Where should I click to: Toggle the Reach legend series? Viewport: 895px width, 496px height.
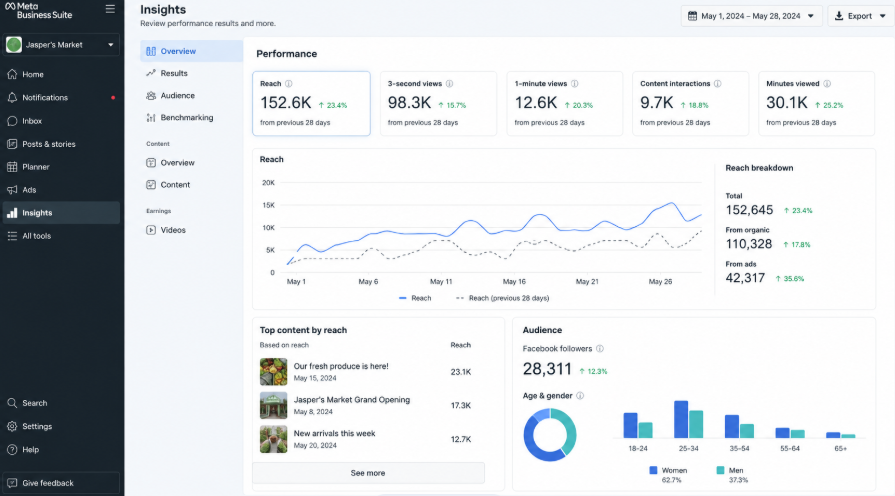415,298
